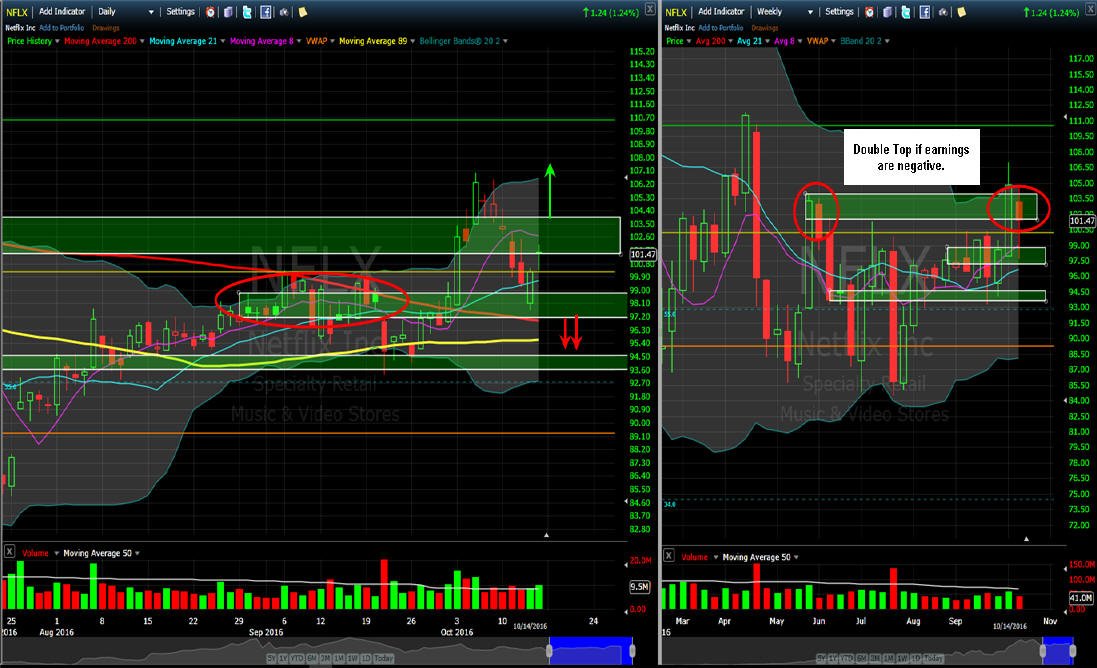Click the 9.5M volume label in Daily chart
Viewport: 1097px width, 668px height.
point(639,587)
